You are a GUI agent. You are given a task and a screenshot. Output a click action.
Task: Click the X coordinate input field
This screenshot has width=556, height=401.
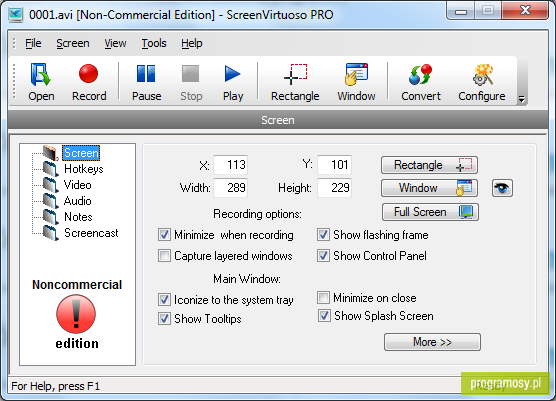230,165
